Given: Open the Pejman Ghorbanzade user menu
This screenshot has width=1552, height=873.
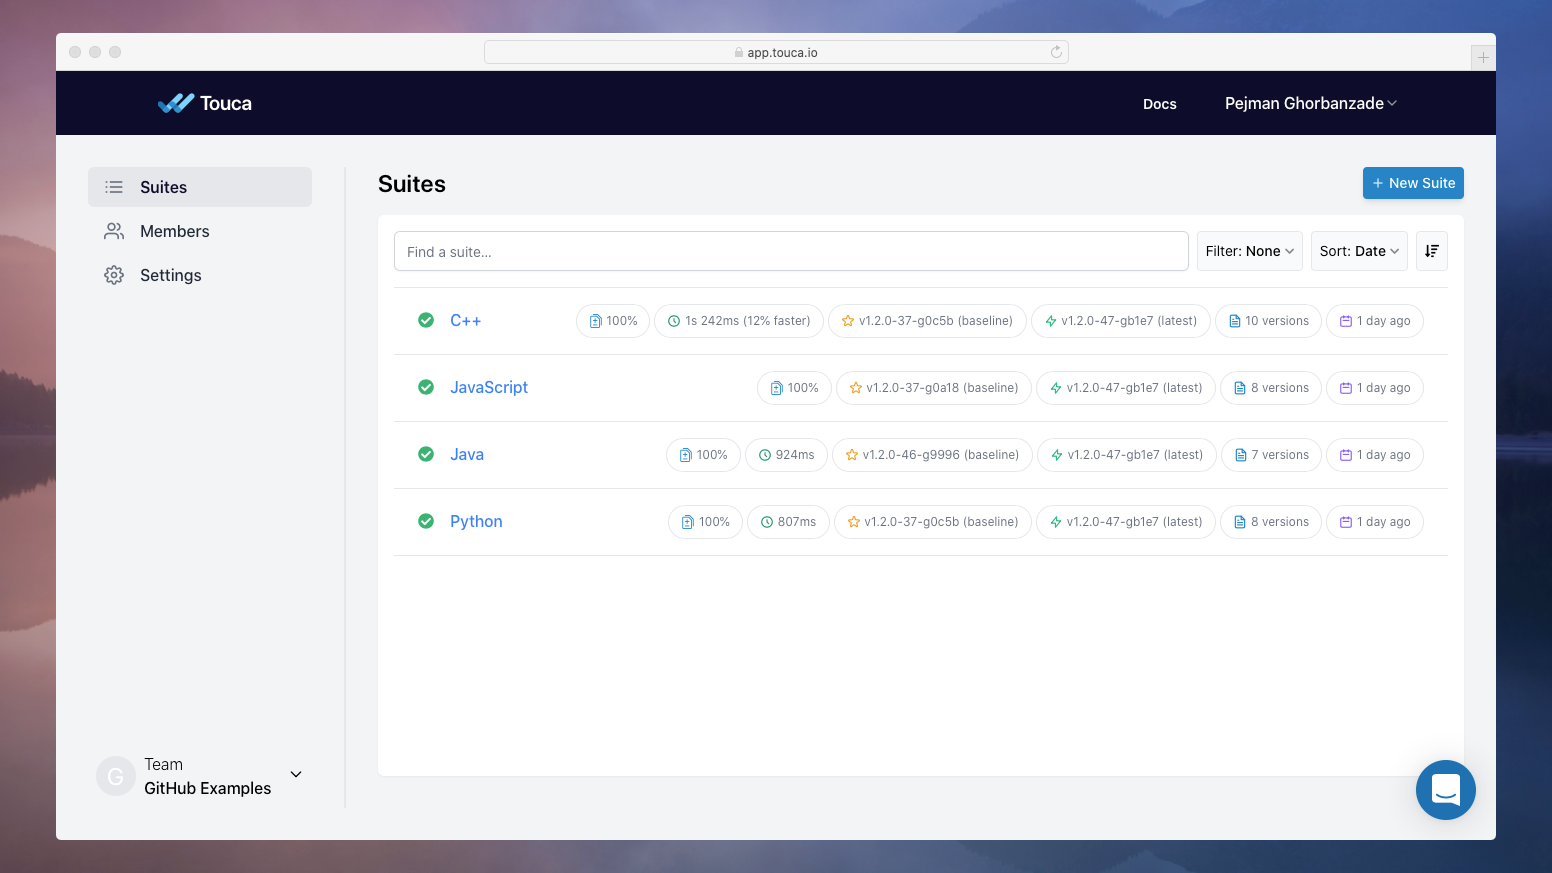Looking at the screenshot, I should (x=1311, y=103).
